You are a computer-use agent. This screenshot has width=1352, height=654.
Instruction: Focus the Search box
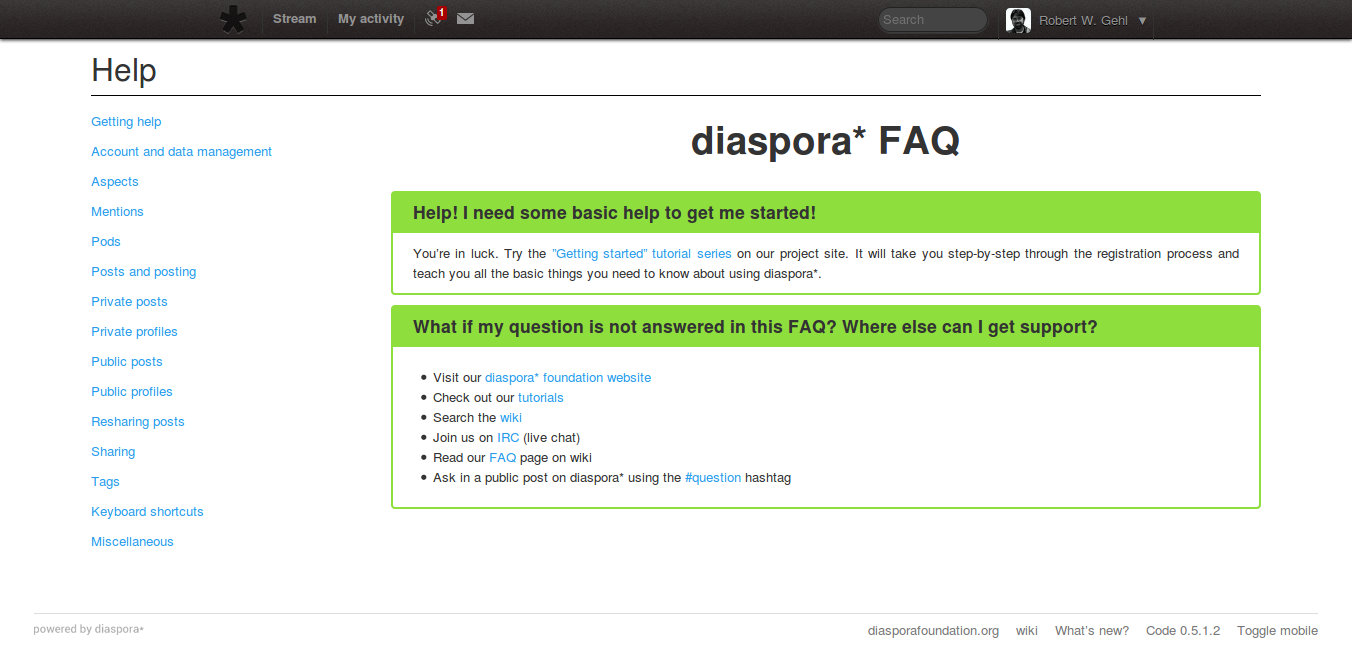(x=933, y=20)
